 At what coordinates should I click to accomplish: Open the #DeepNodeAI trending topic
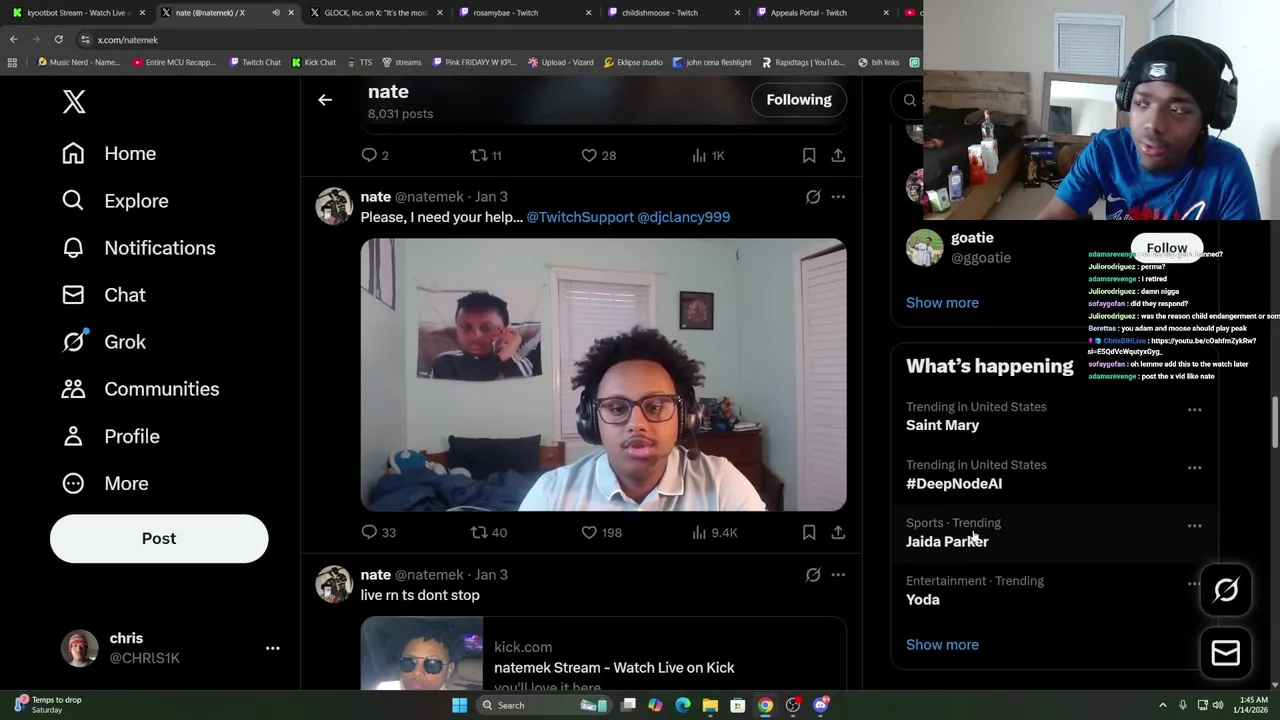click(x=954, y=483)
